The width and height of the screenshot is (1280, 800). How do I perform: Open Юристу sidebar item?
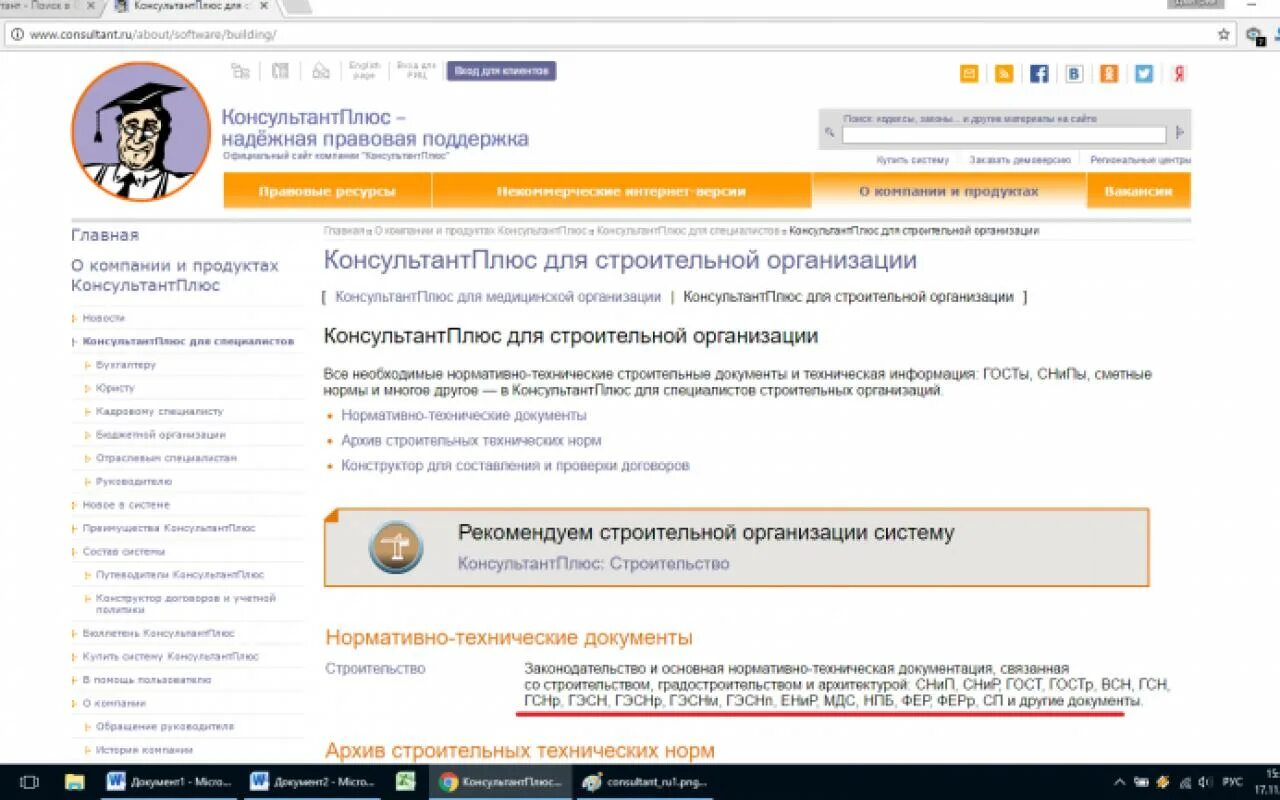pos(115,388)
